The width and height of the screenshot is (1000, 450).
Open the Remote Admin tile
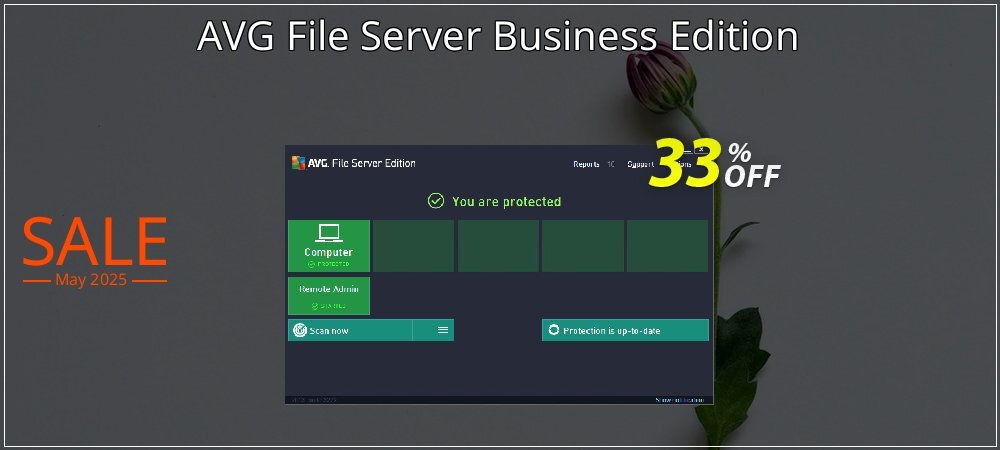(x=328, y=296)
